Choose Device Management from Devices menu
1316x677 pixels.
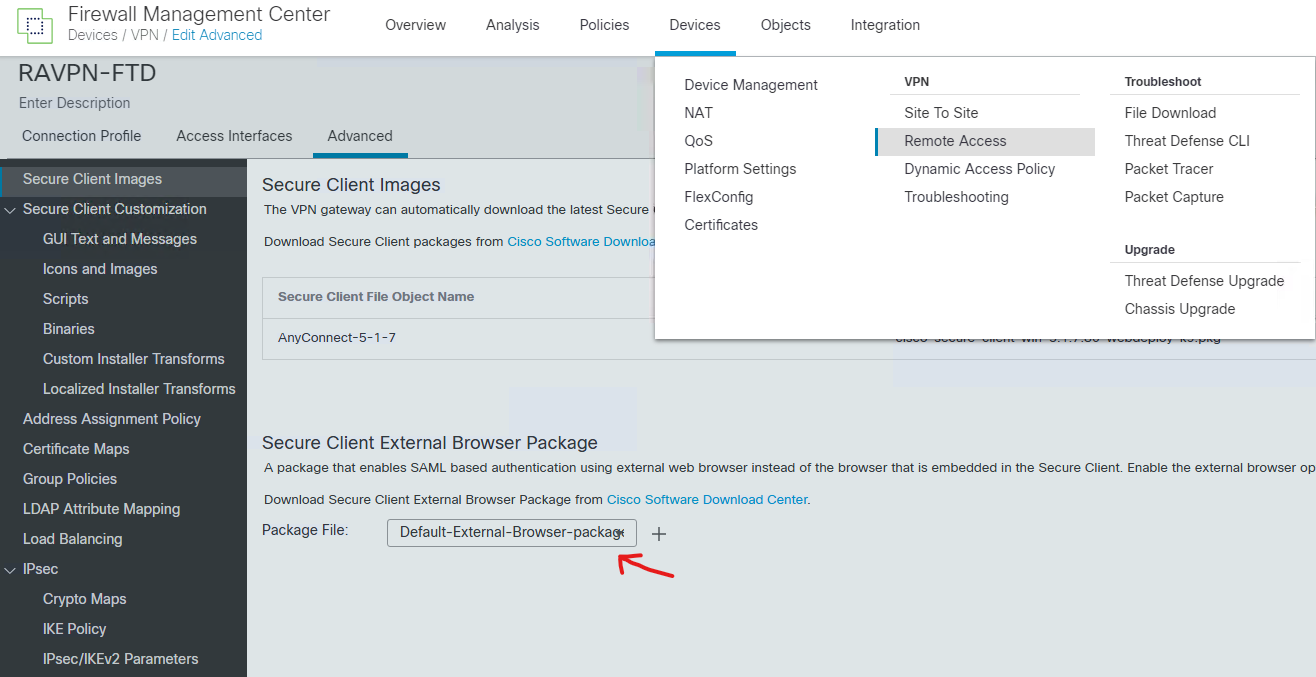coord(751,85)
